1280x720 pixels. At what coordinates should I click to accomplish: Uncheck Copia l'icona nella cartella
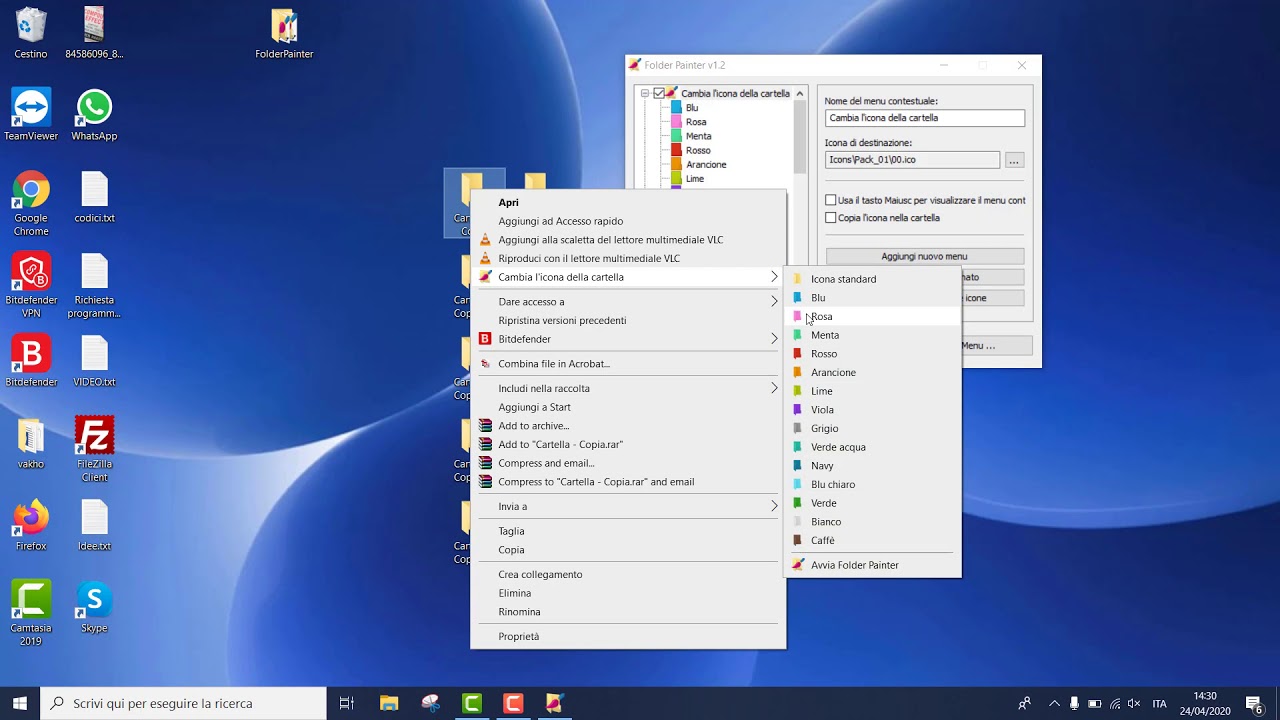pyautogui.click(x=830, y=217)
